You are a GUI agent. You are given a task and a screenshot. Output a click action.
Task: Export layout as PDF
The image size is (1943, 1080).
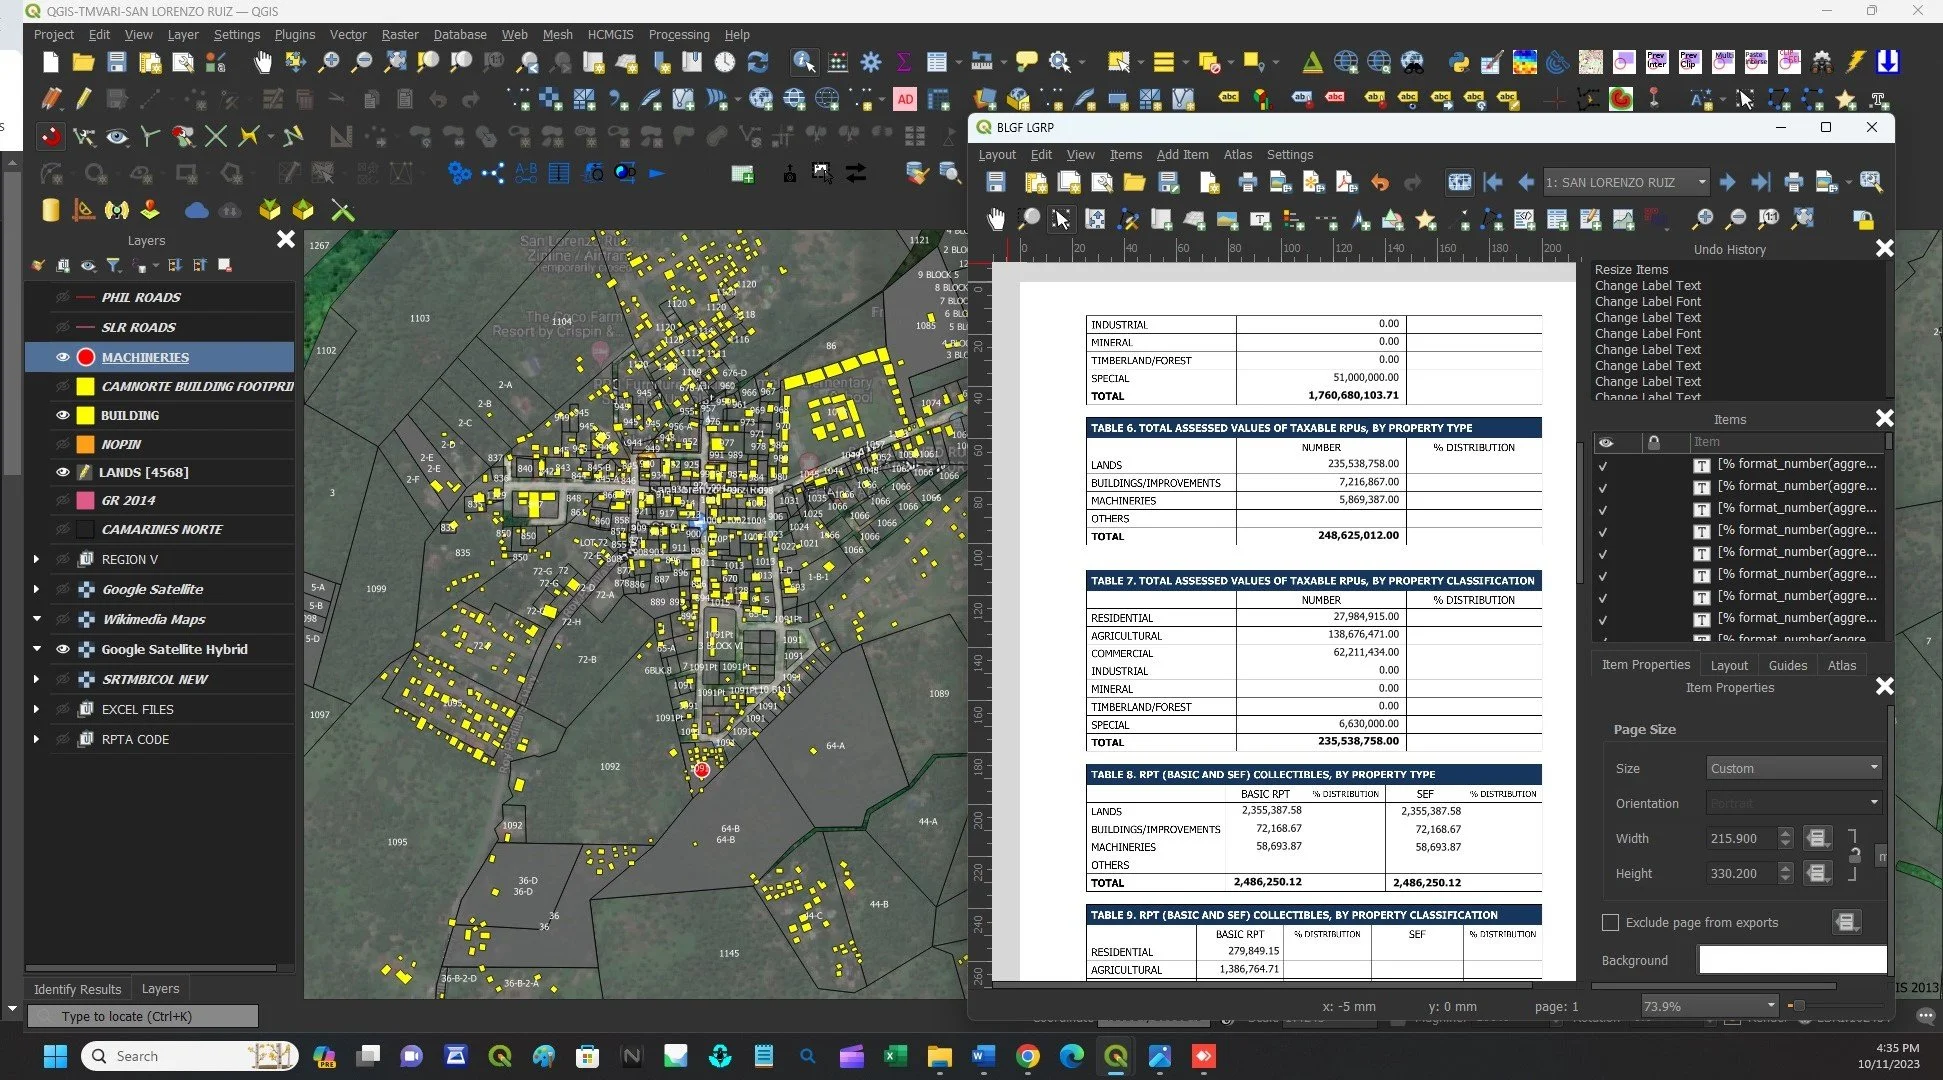click(1346, 182)
